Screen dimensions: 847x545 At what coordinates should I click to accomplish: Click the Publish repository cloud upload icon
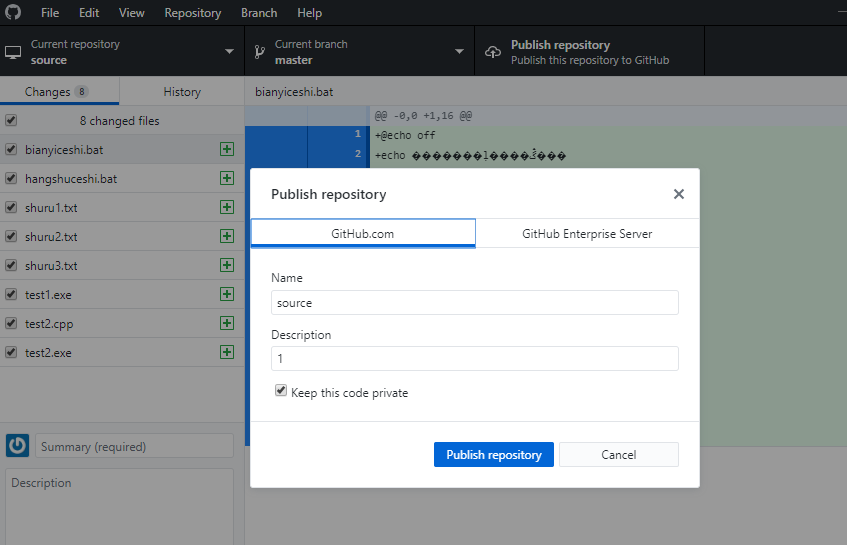coord(493,52)
